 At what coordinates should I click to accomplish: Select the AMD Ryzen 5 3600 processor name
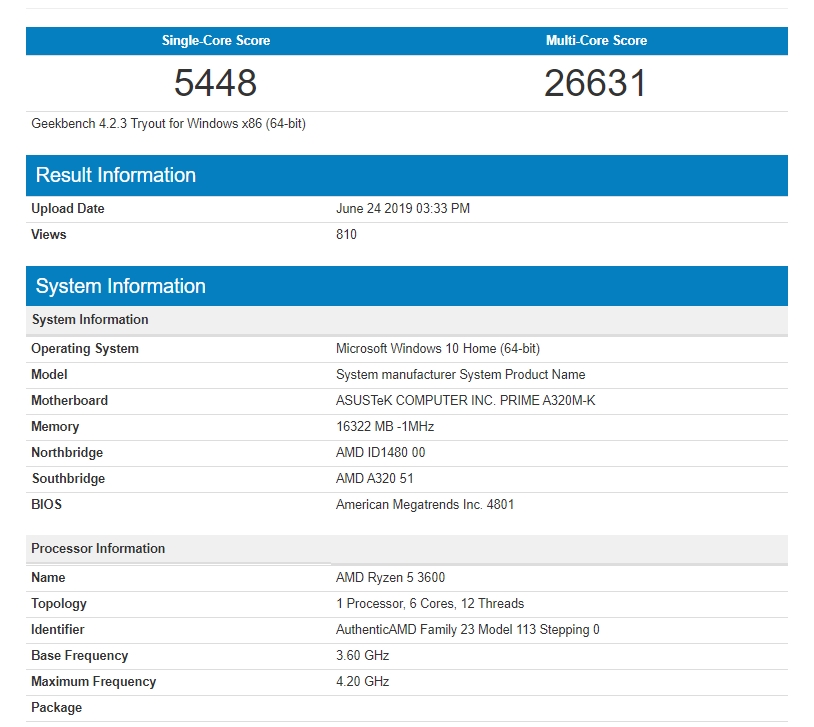[391, 578]
